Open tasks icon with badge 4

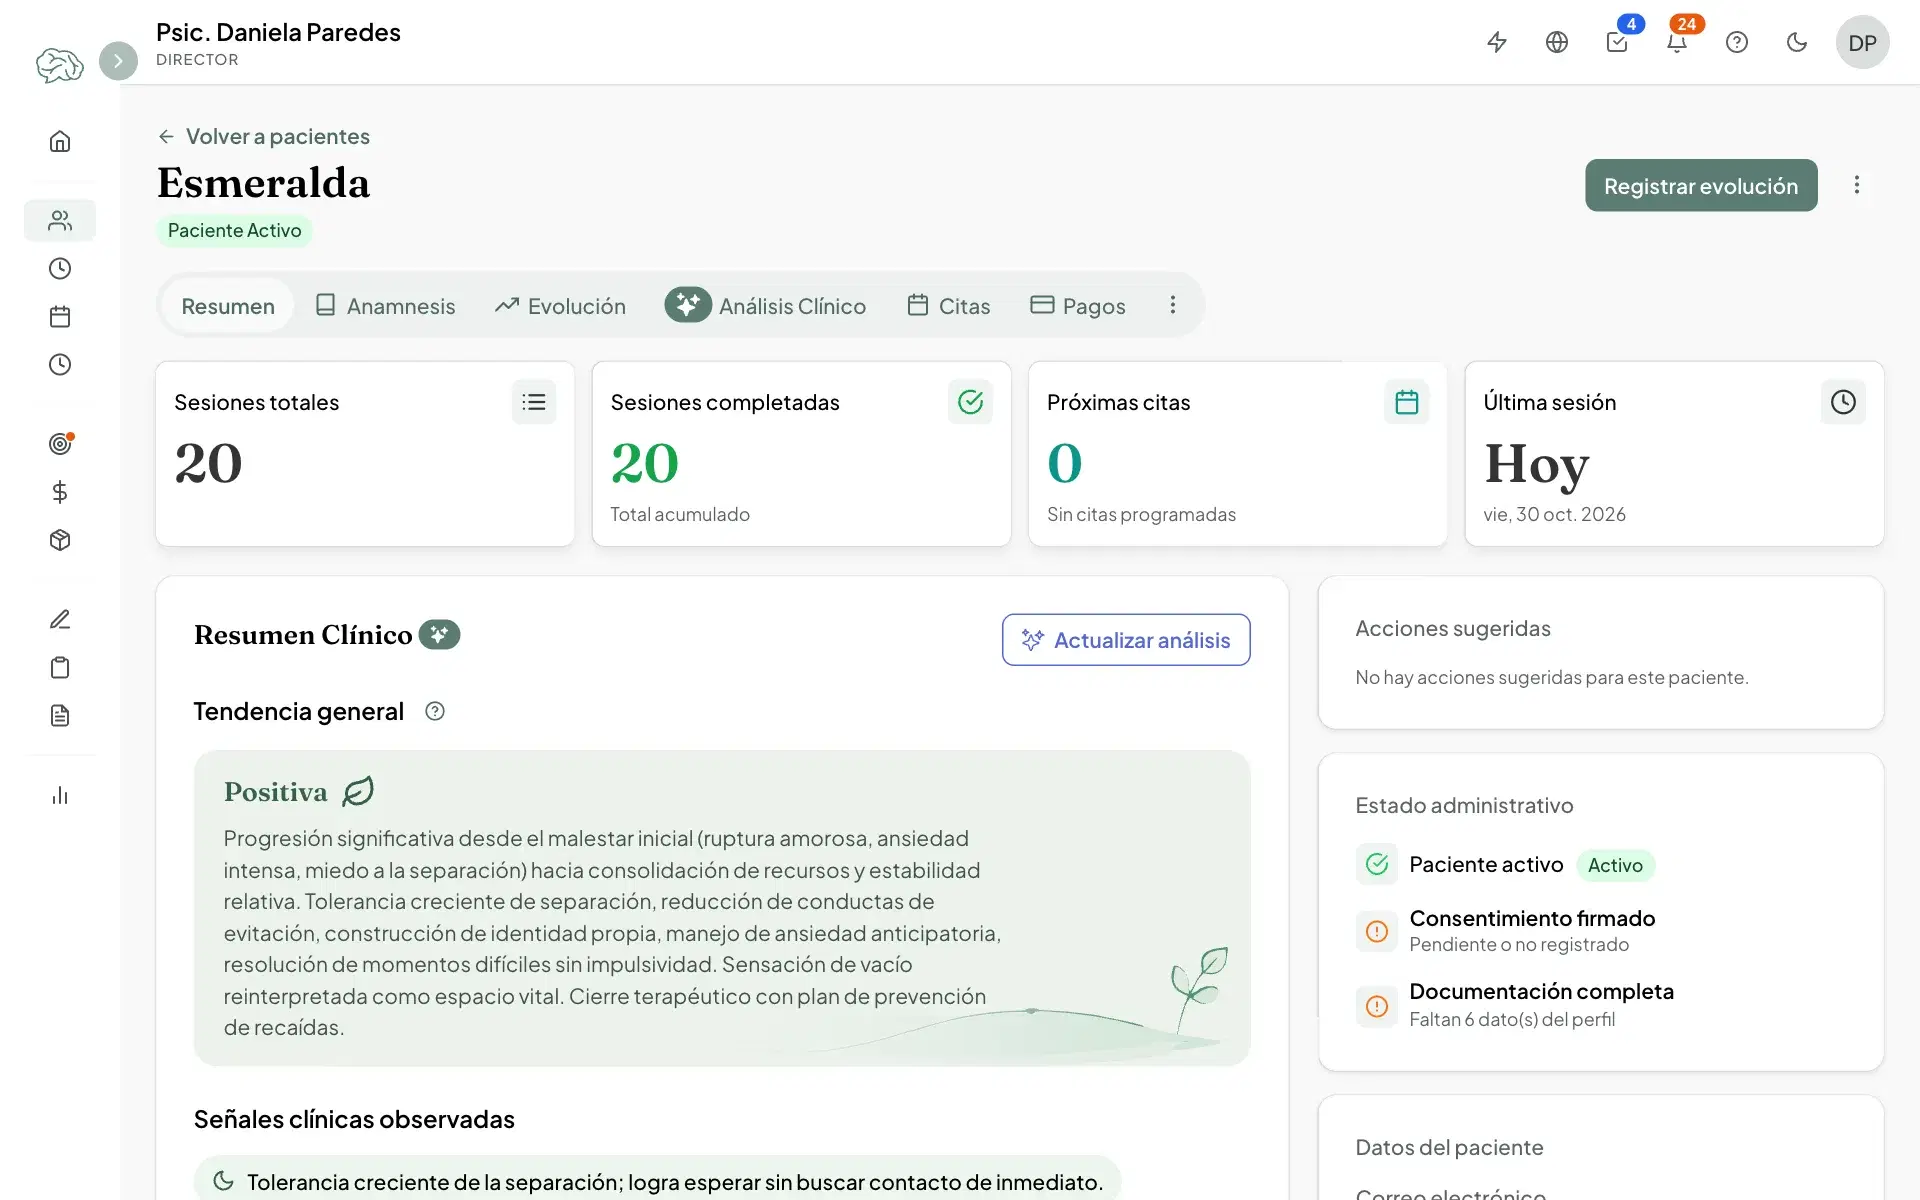tap(1617, 42)
